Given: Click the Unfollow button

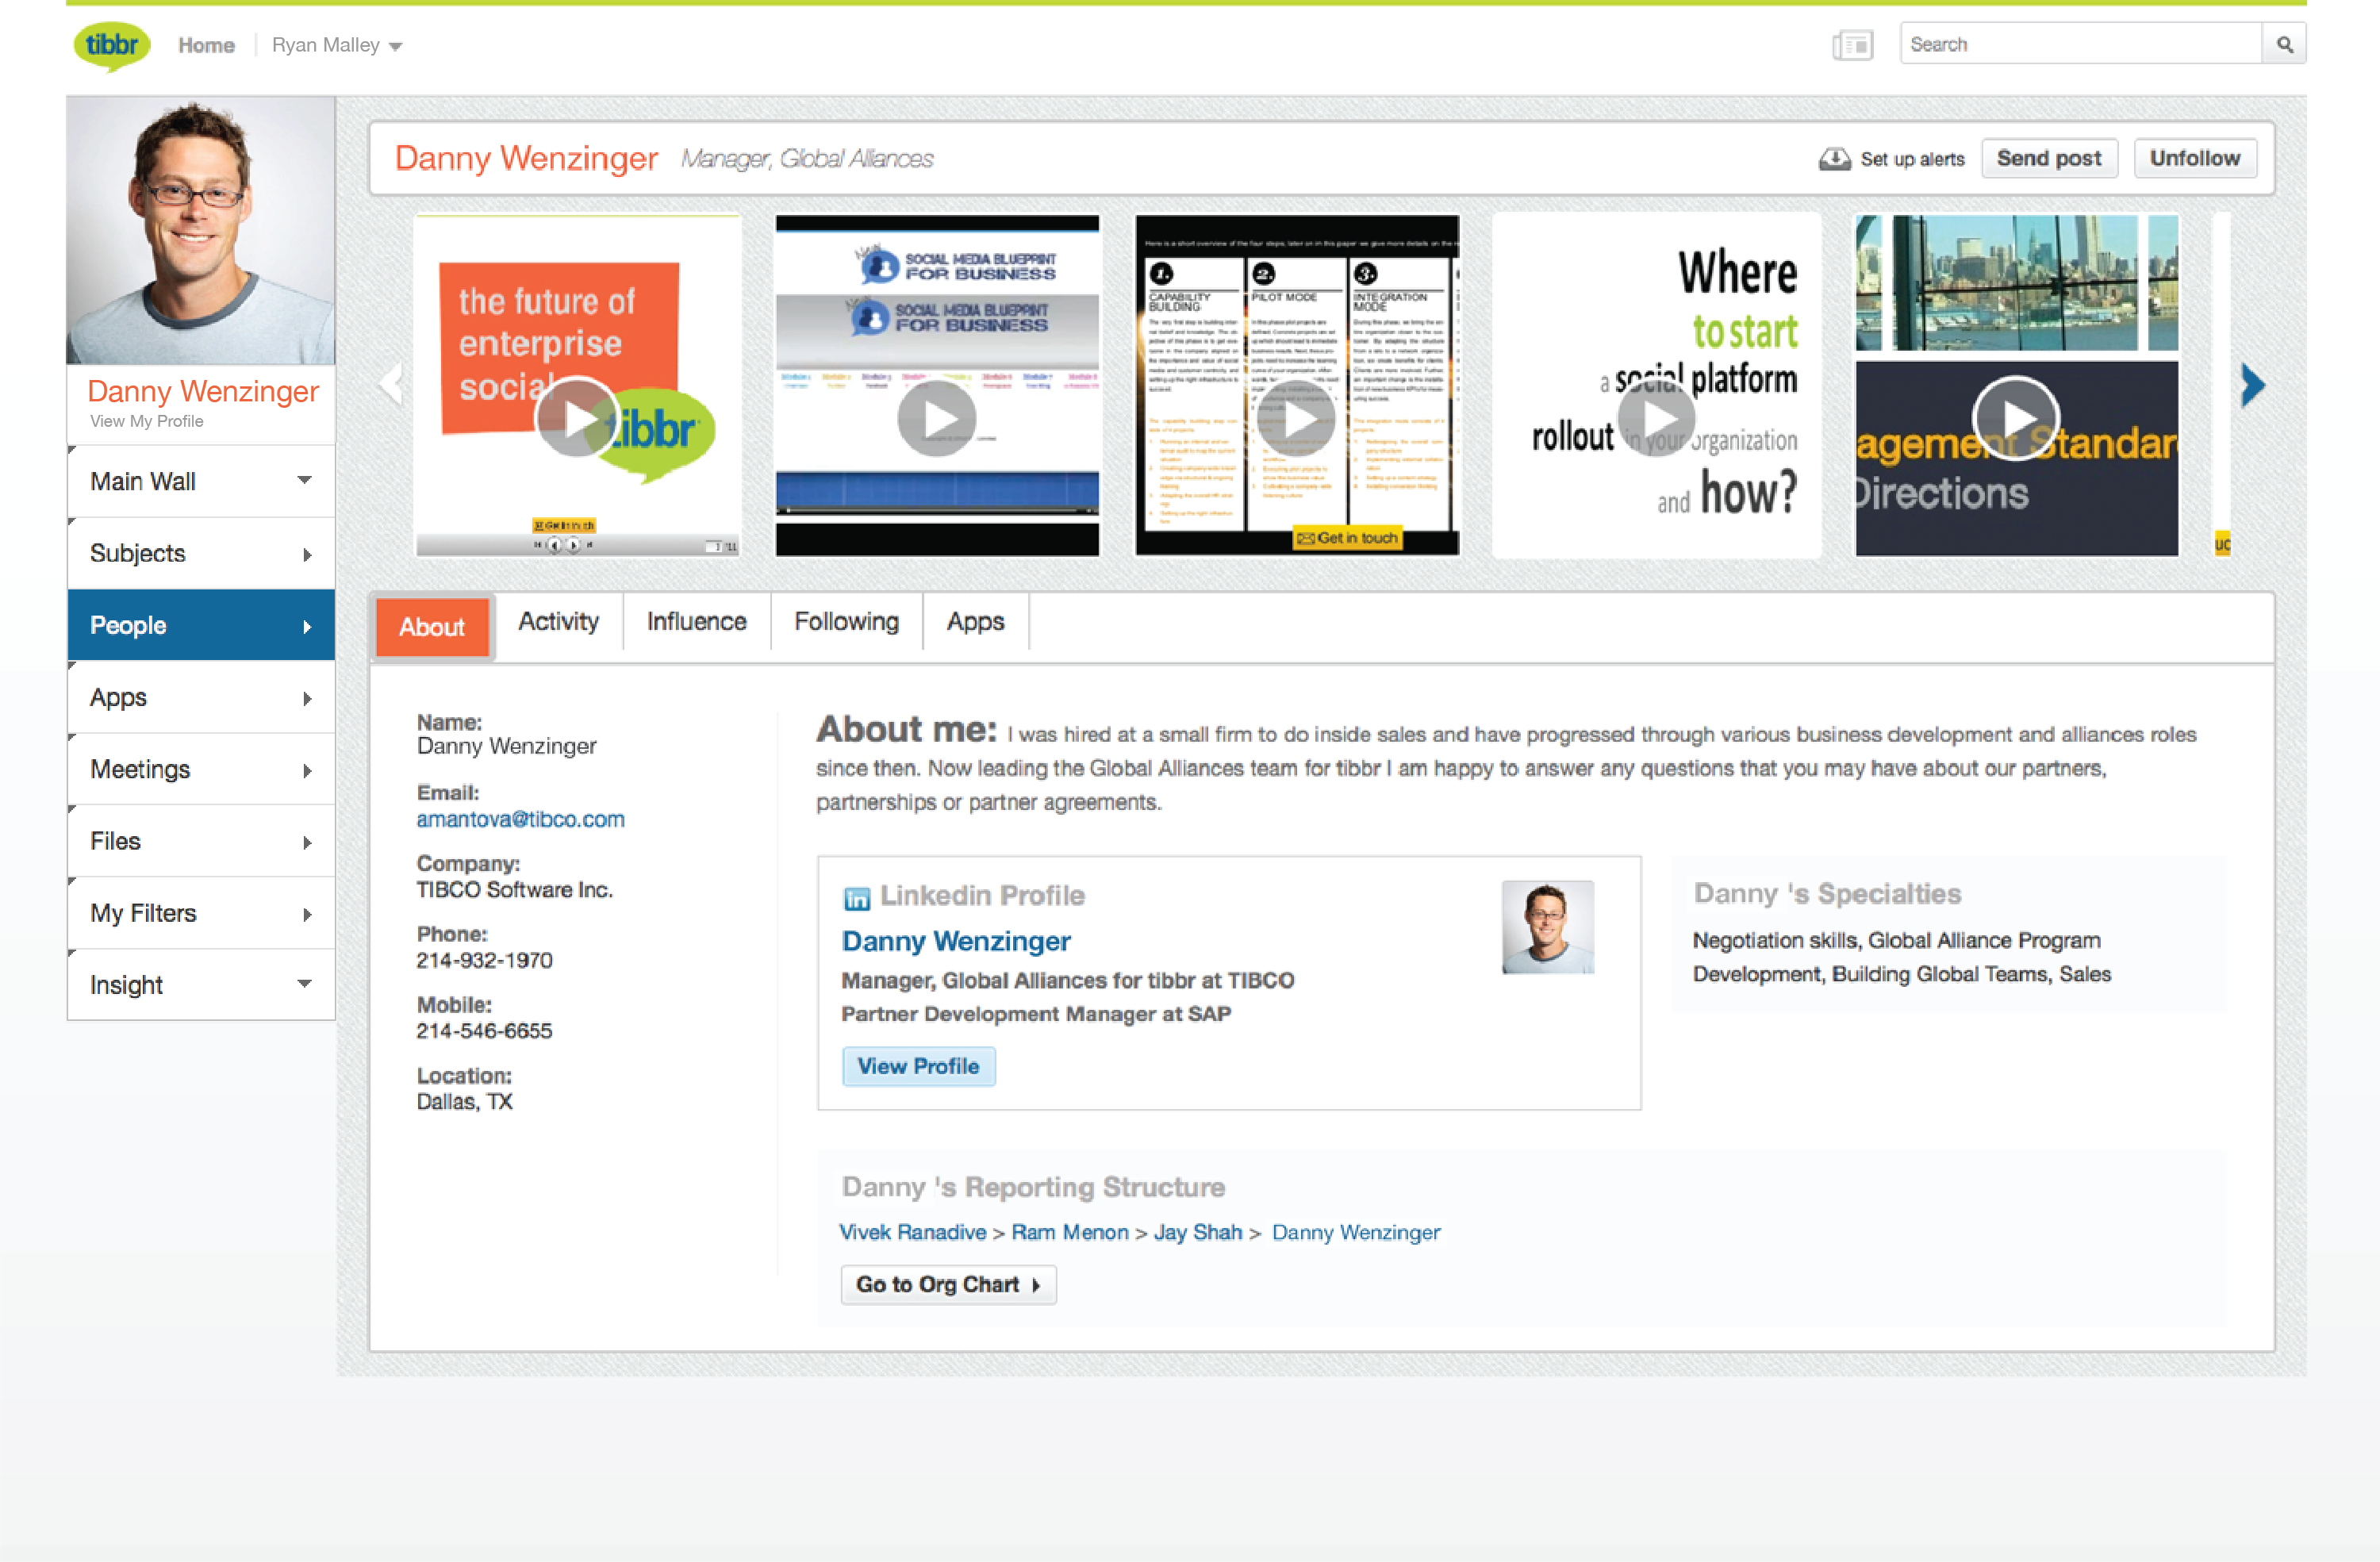Looking at the screenshot, I should (x=2194, y=159).
